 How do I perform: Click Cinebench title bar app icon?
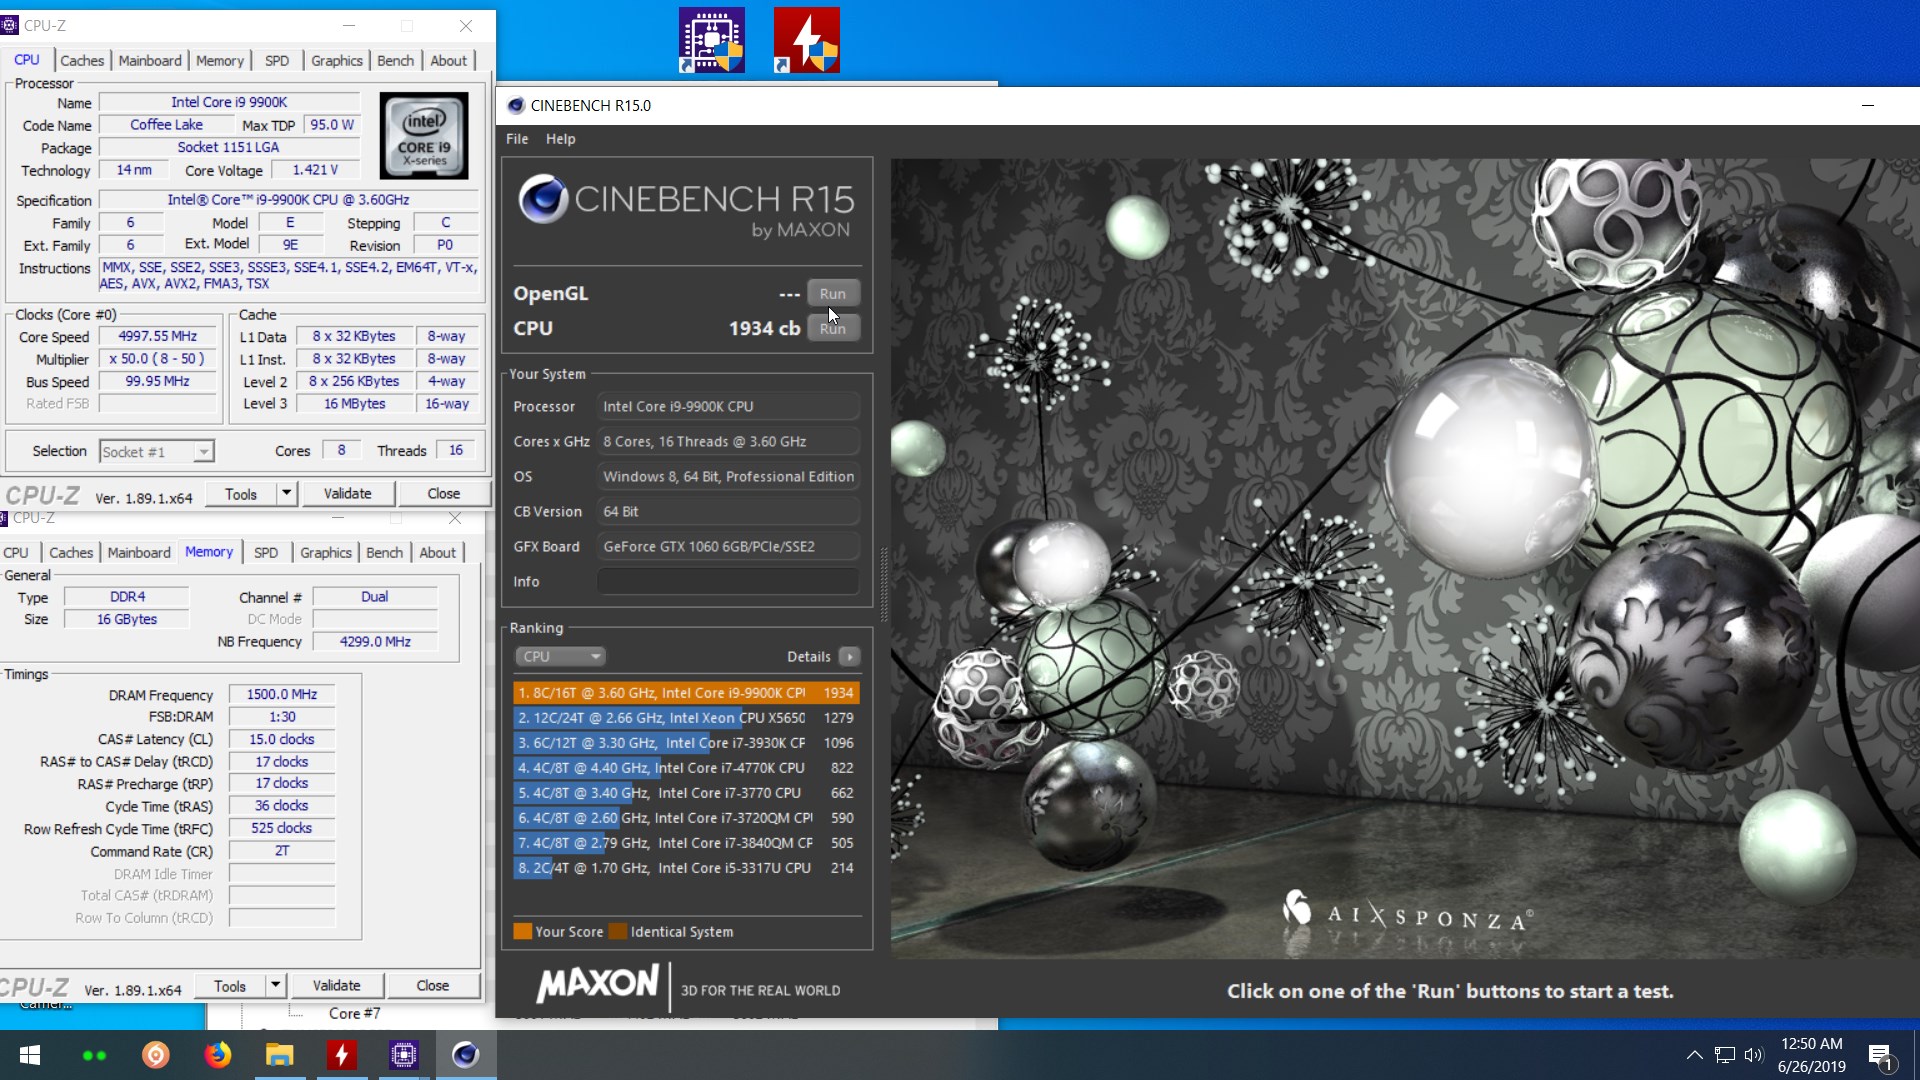[x=516, y=105]
